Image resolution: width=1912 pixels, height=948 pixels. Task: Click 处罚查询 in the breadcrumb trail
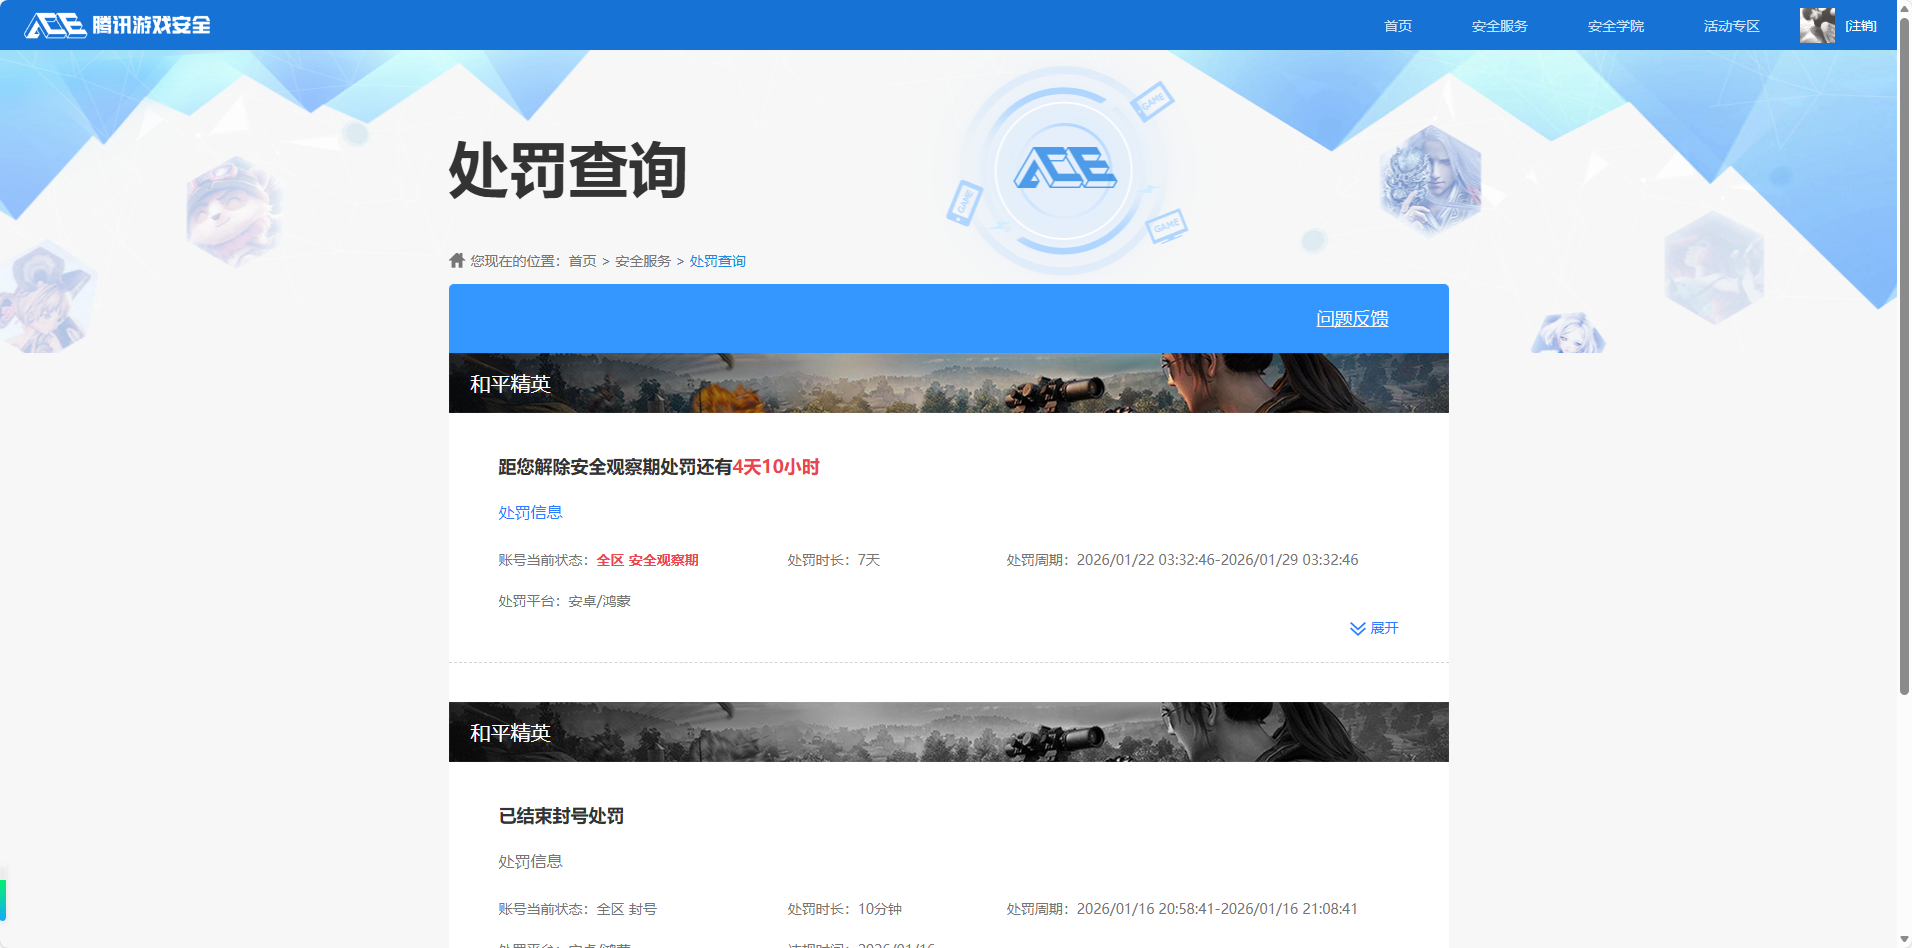point(716,260)
